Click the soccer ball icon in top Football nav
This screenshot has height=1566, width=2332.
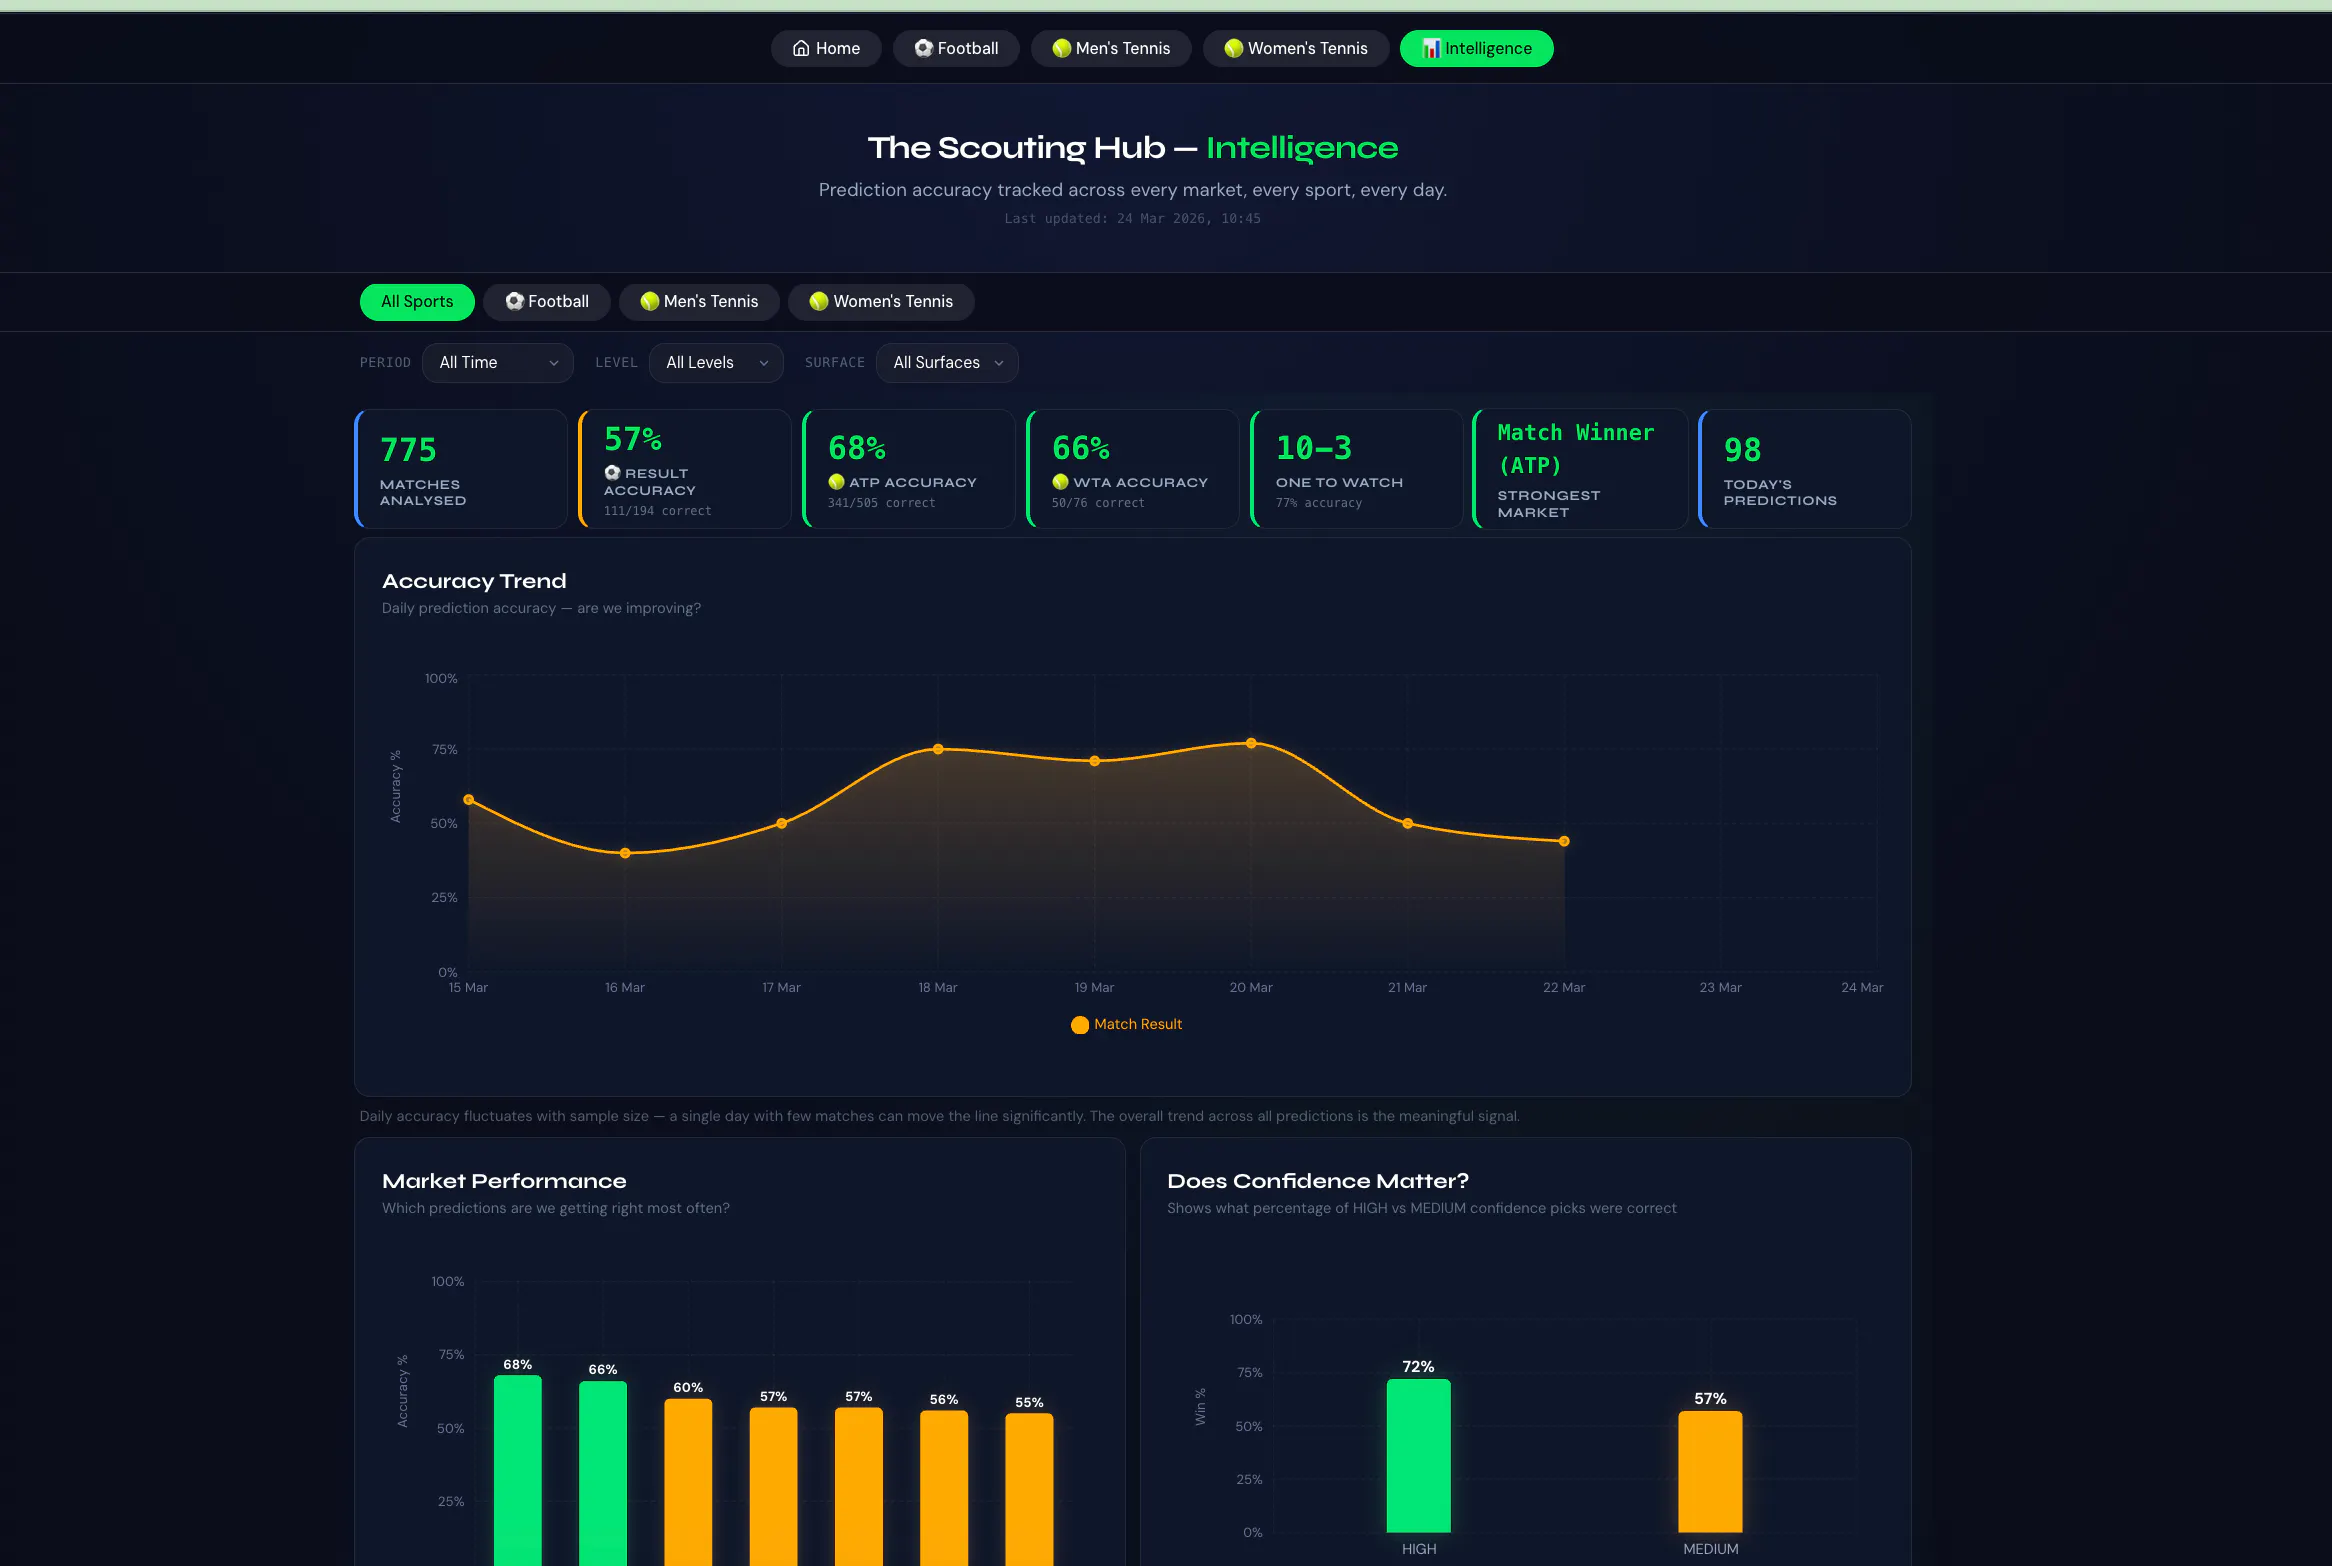(x=924, y=48)
